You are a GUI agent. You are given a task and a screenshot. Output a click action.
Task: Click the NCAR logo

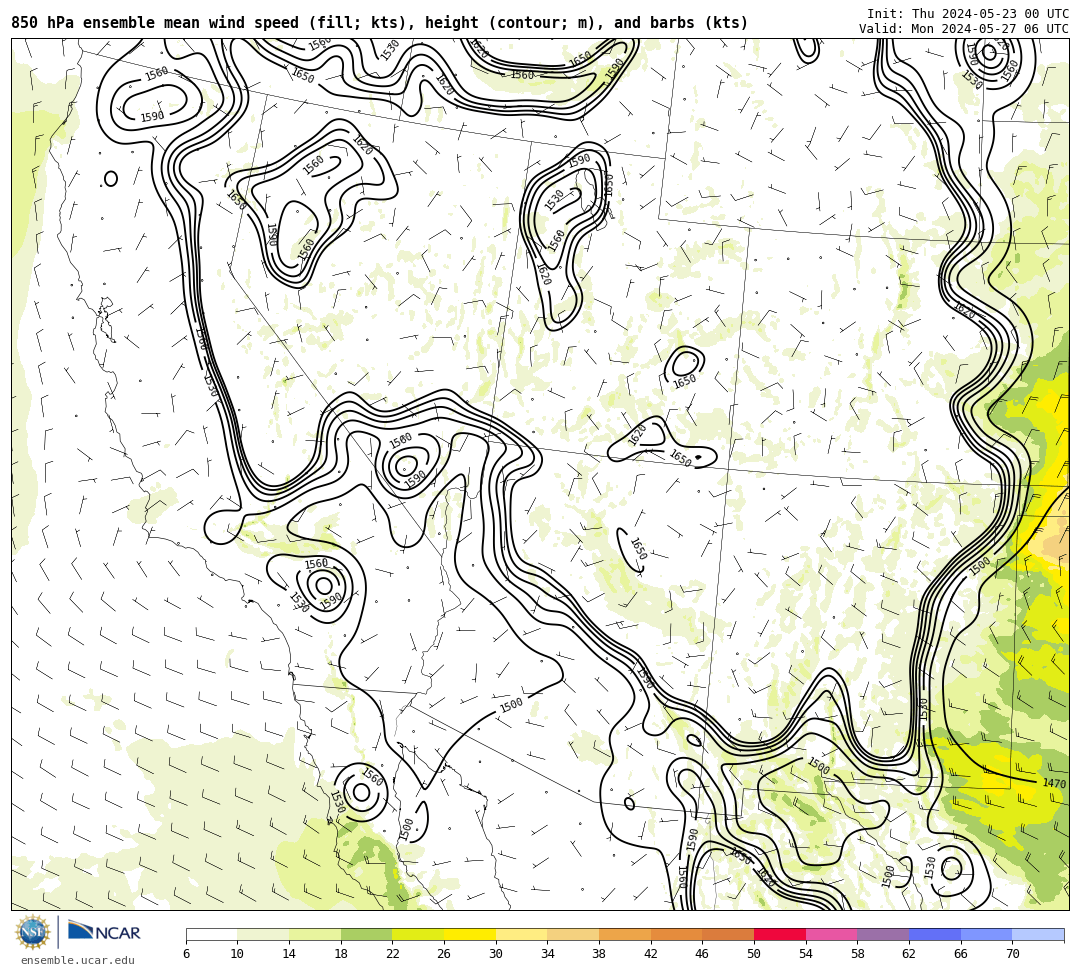point(104,932)
